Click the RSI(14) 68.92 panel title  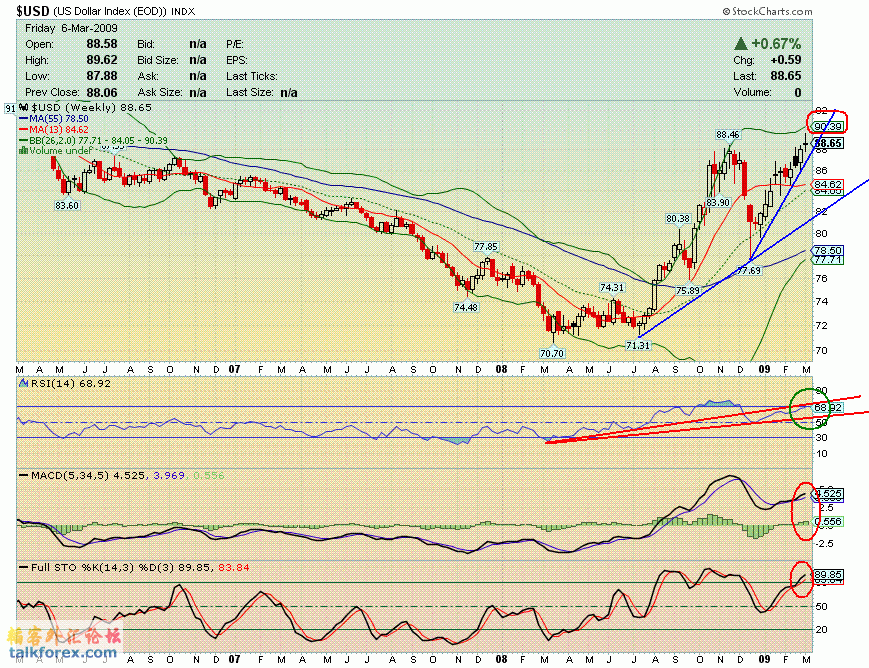click(x=71, y=383)
